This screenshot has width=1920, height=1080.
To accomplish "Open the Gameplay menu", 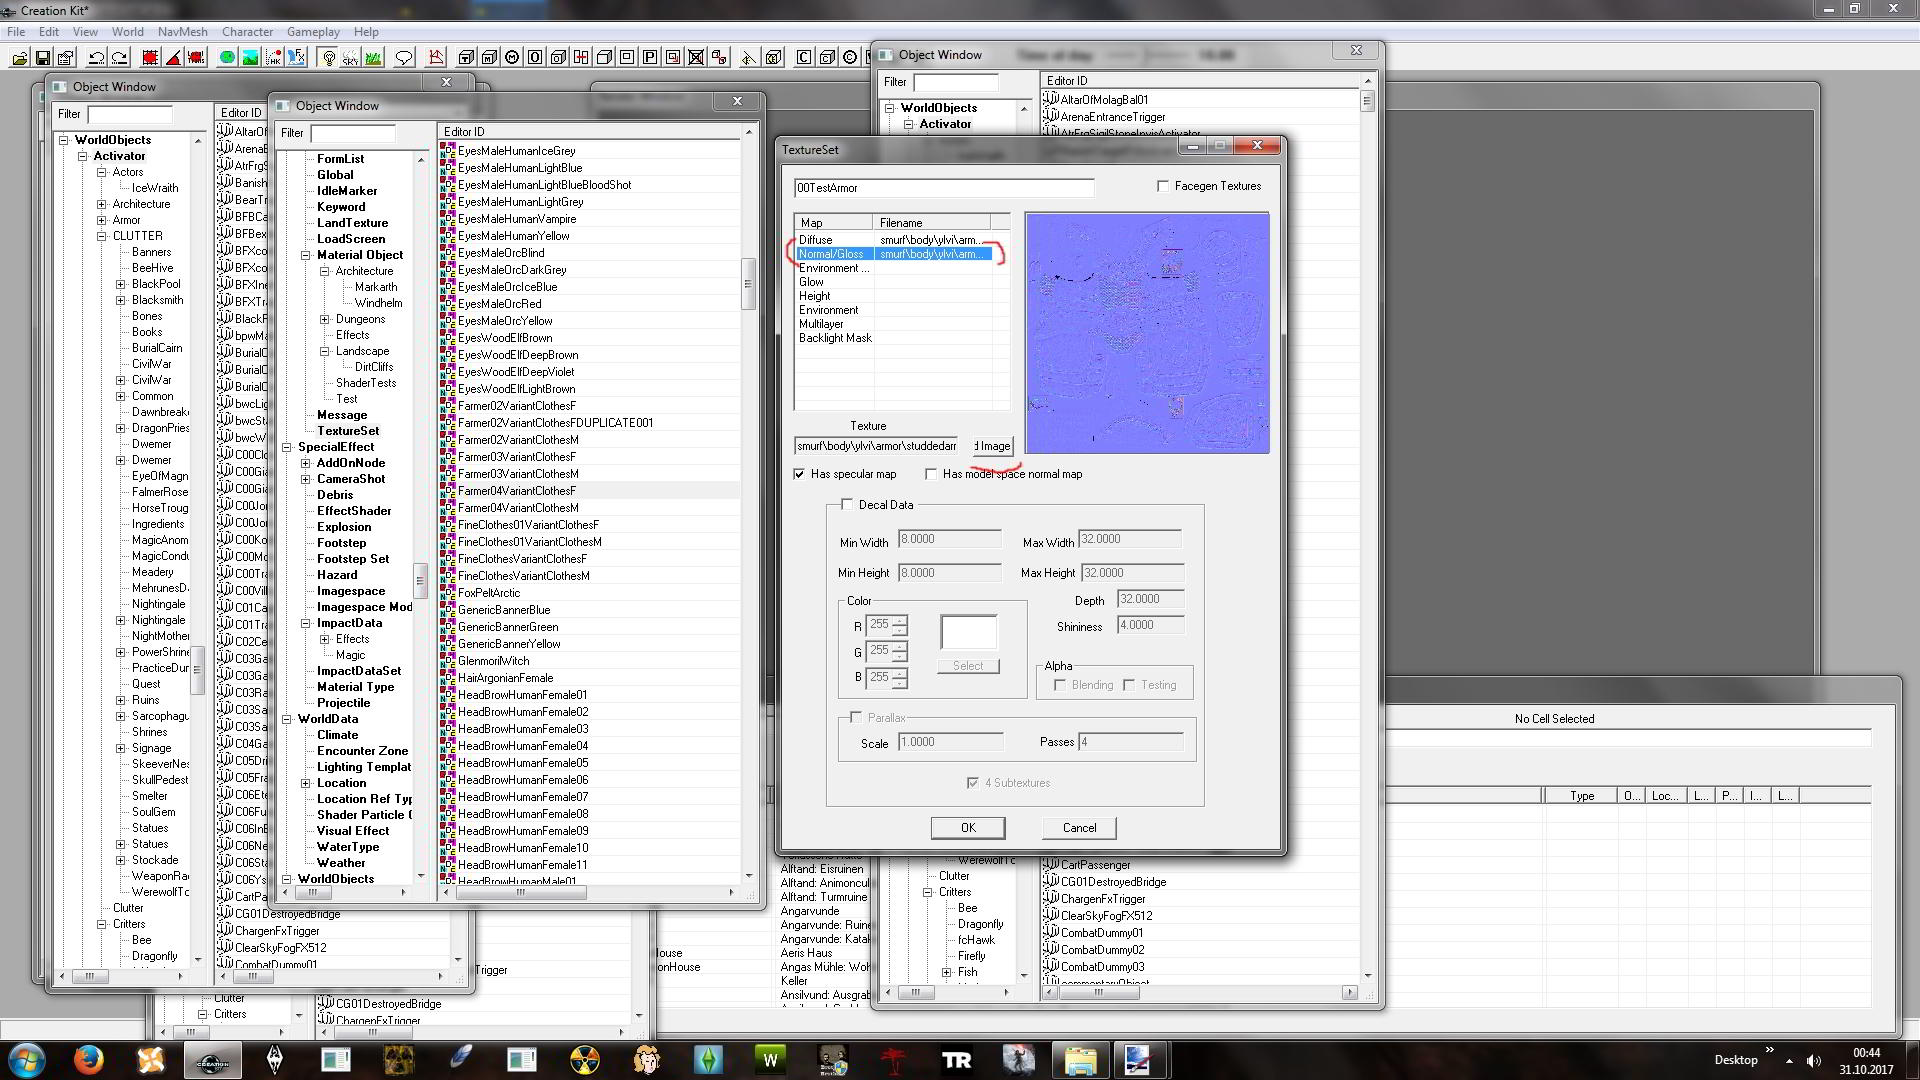I will [313, 32].
